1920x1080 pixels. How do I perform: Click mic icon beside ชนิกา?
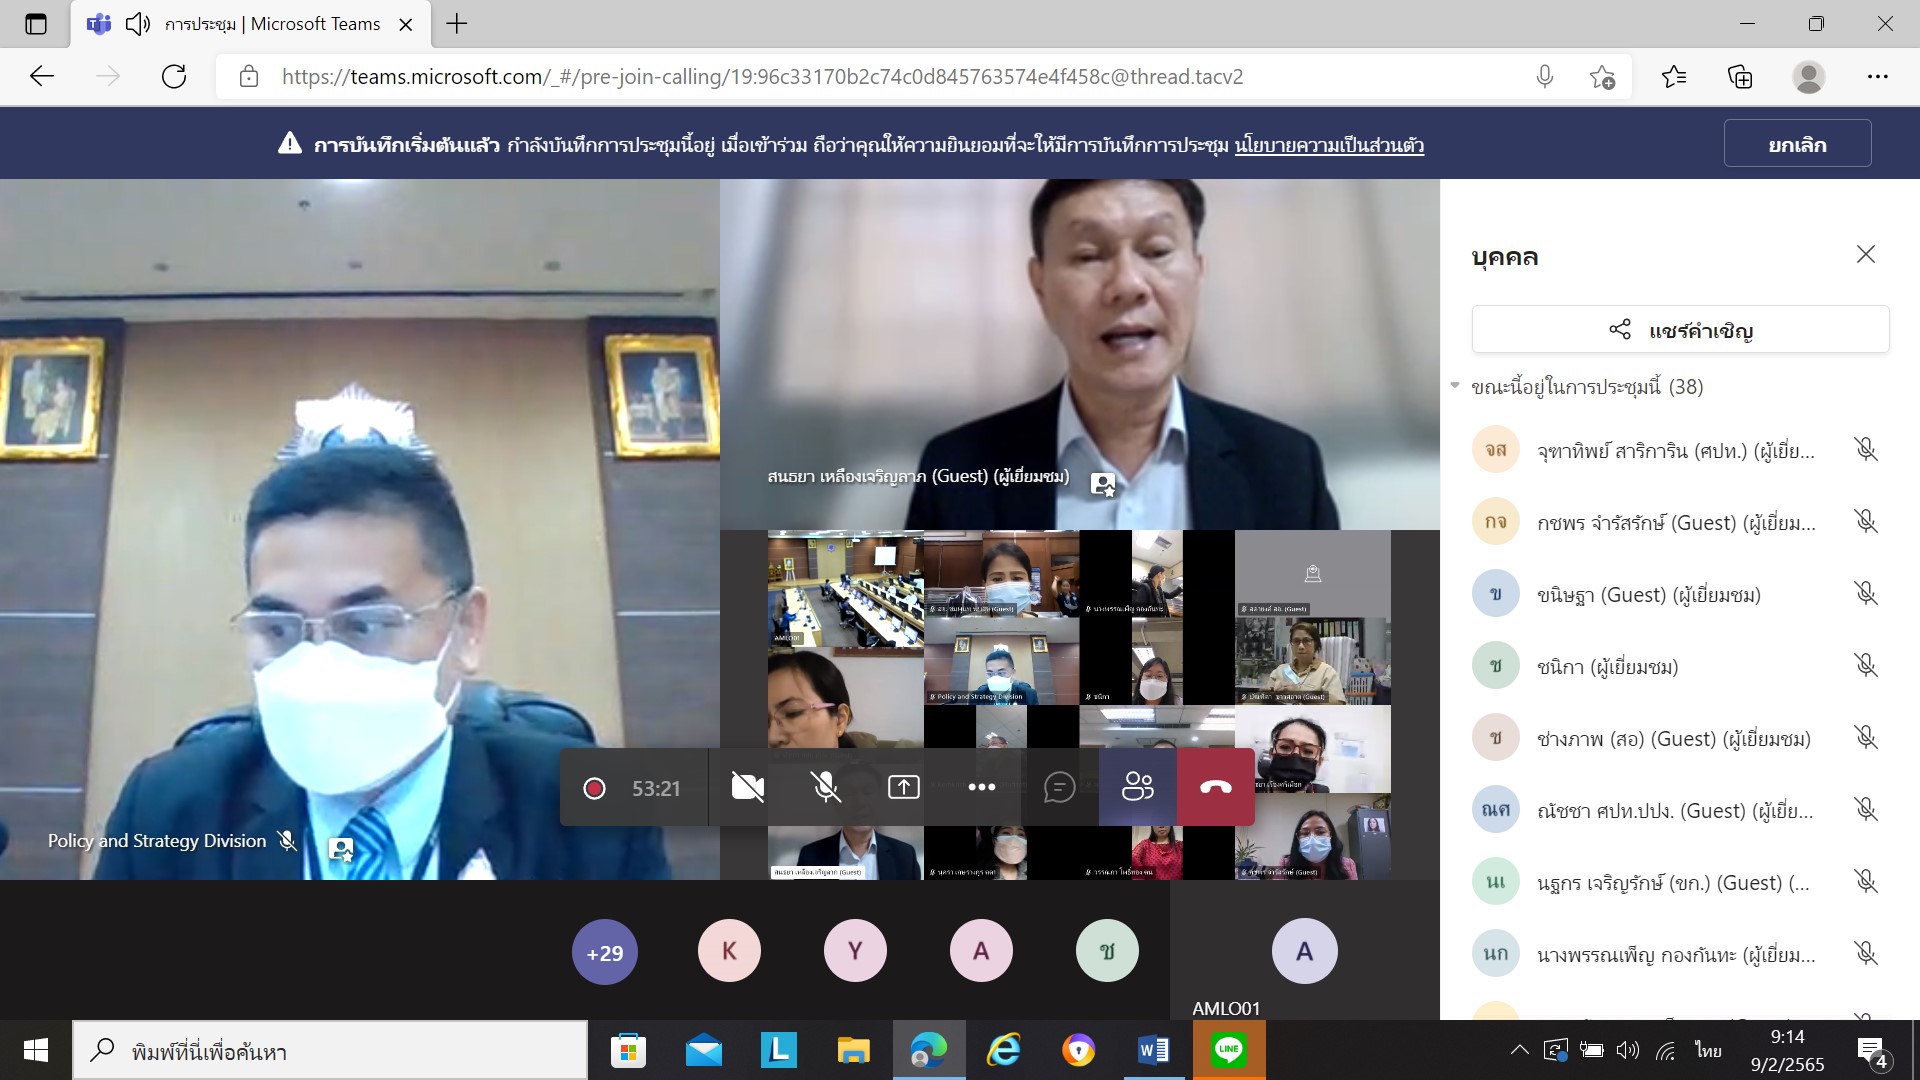[x=1865, y=666]
